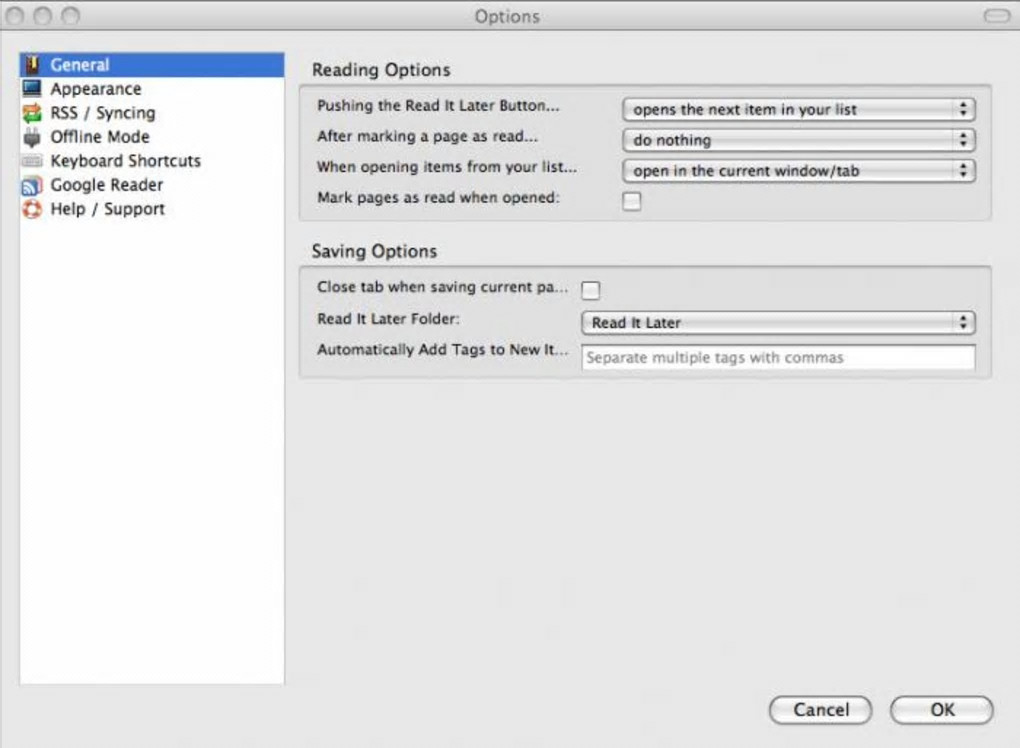Open the When opening items dropdown
The width and height of the screenshot is (1020, 748).
click(x=798, y=171)
